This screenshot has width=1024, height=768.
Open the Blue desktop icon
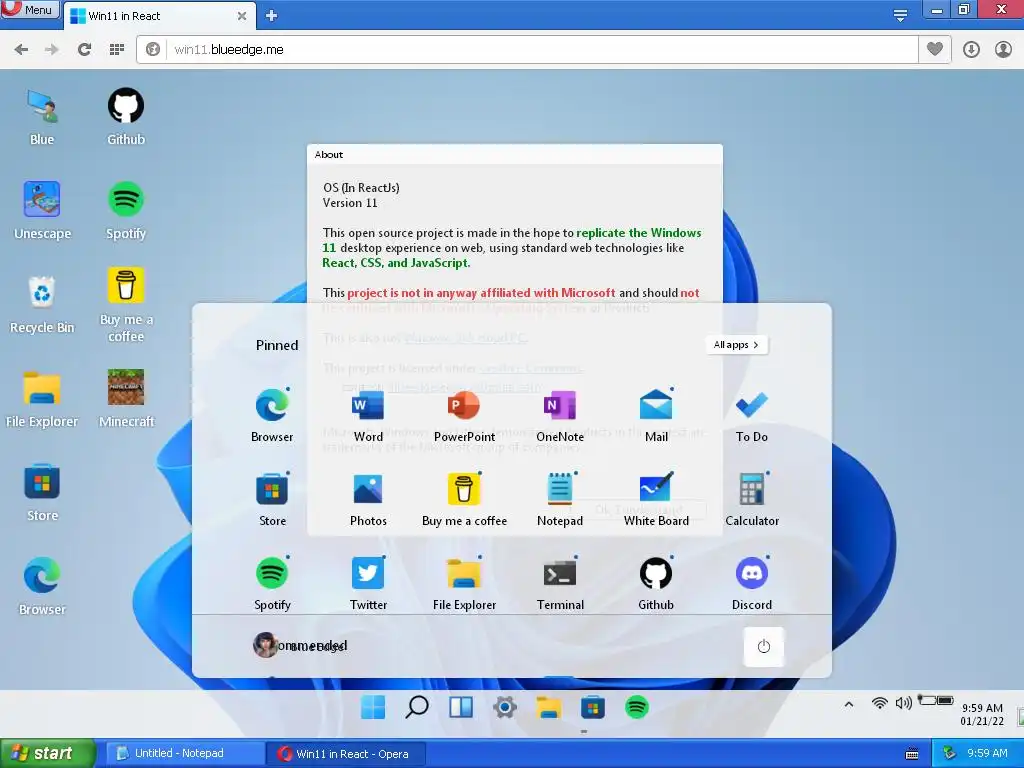(x=42, y=118)
